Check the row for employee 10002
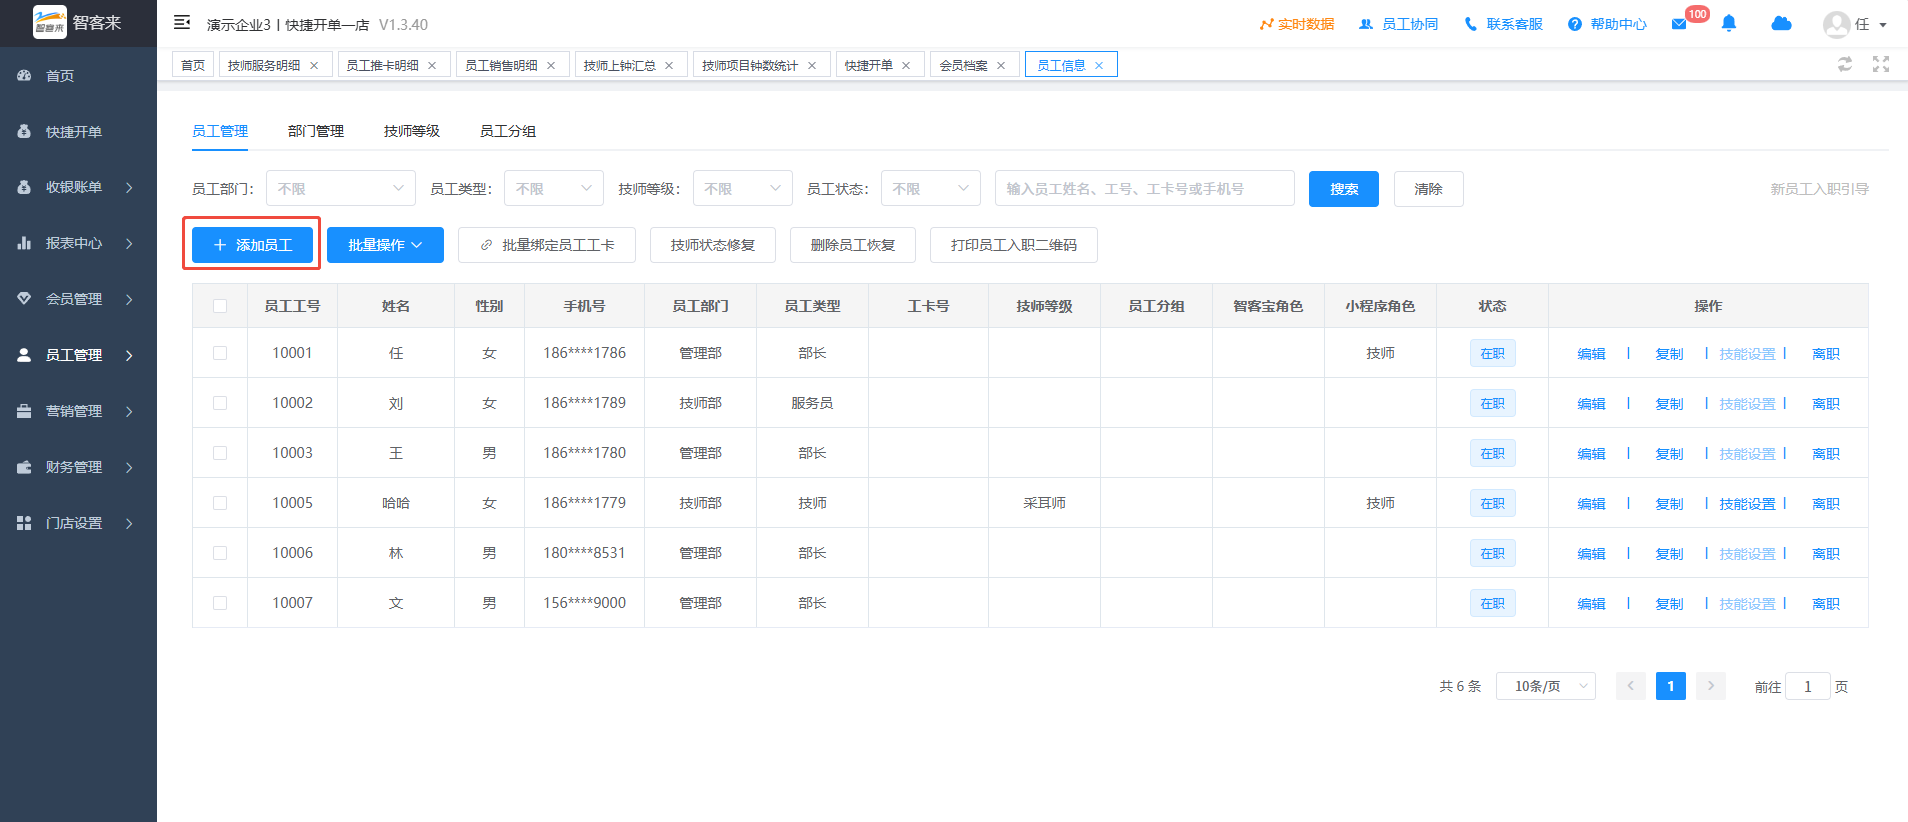The height and width of the screenshot is (822, 1908). 220,403
